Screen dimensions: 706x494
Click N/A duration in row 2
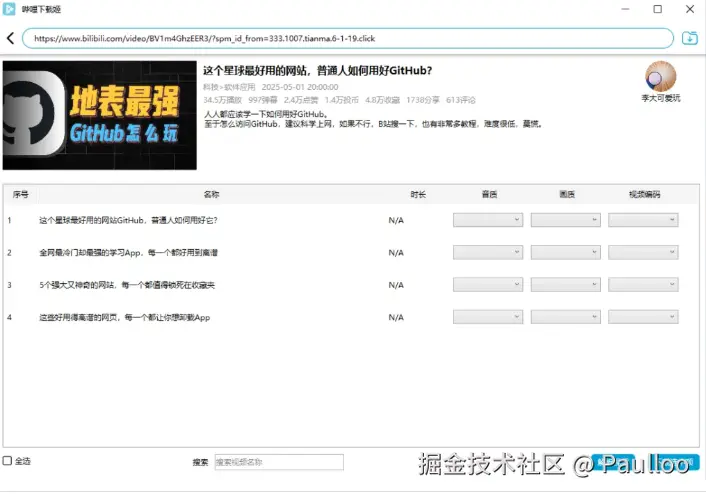(x=396, y=253)
